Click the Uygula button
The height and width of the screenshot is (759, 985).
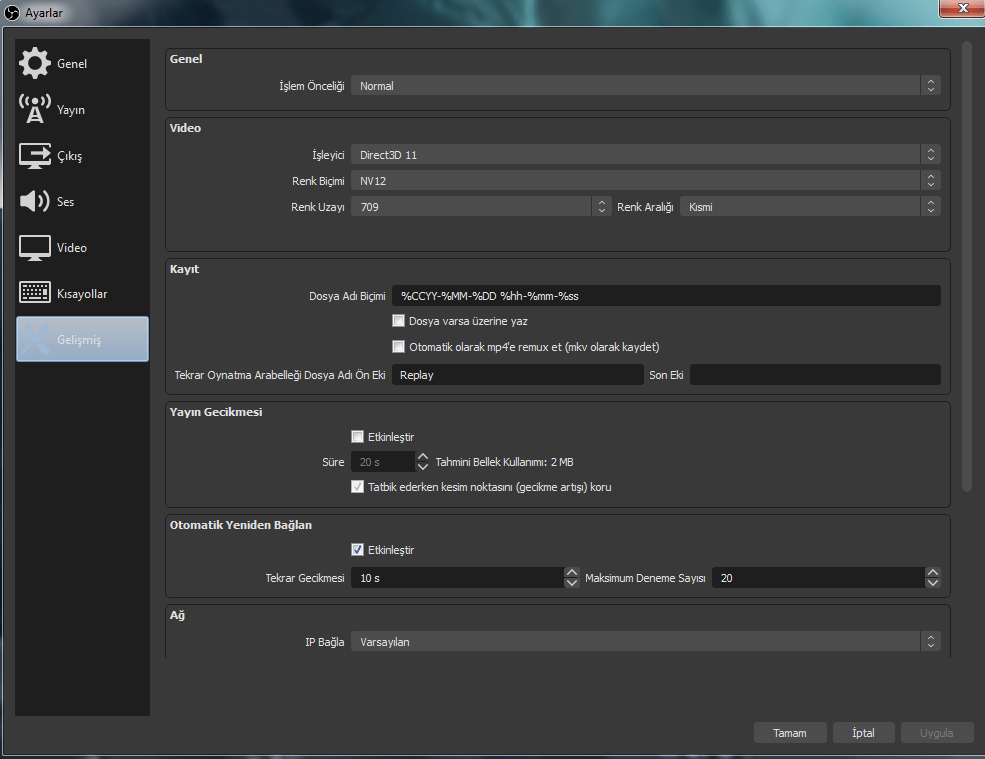pyautogui.click(x=936, y=733)
